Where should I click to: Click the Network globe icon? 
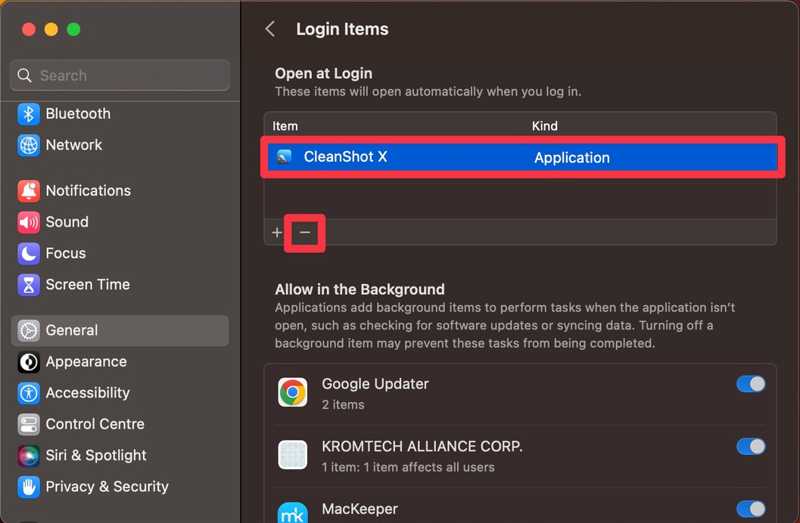[29, 145]
